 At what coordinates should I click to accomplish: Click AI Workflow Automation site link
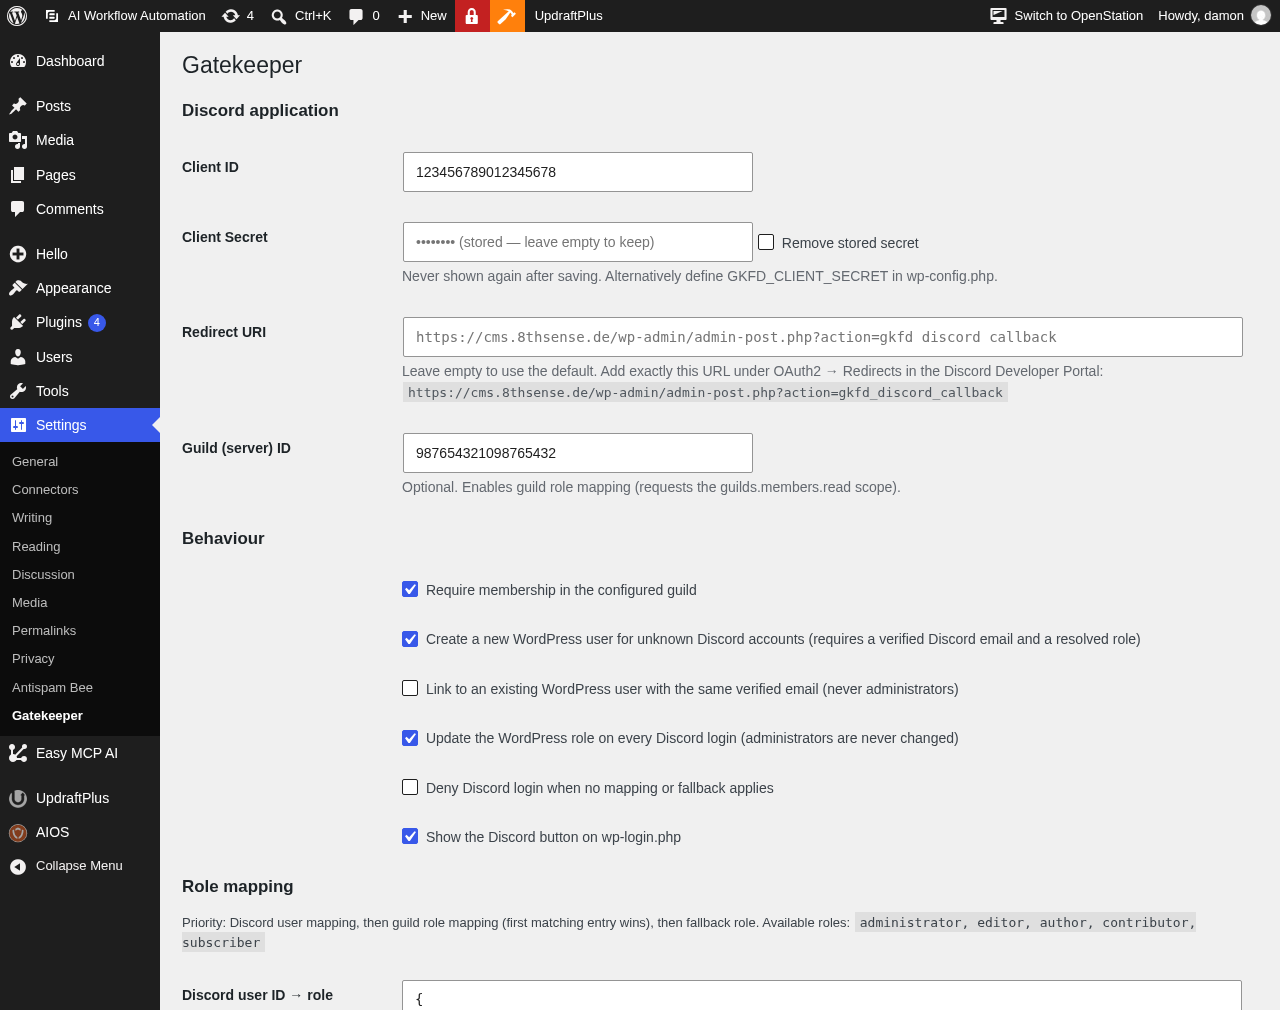125,16
